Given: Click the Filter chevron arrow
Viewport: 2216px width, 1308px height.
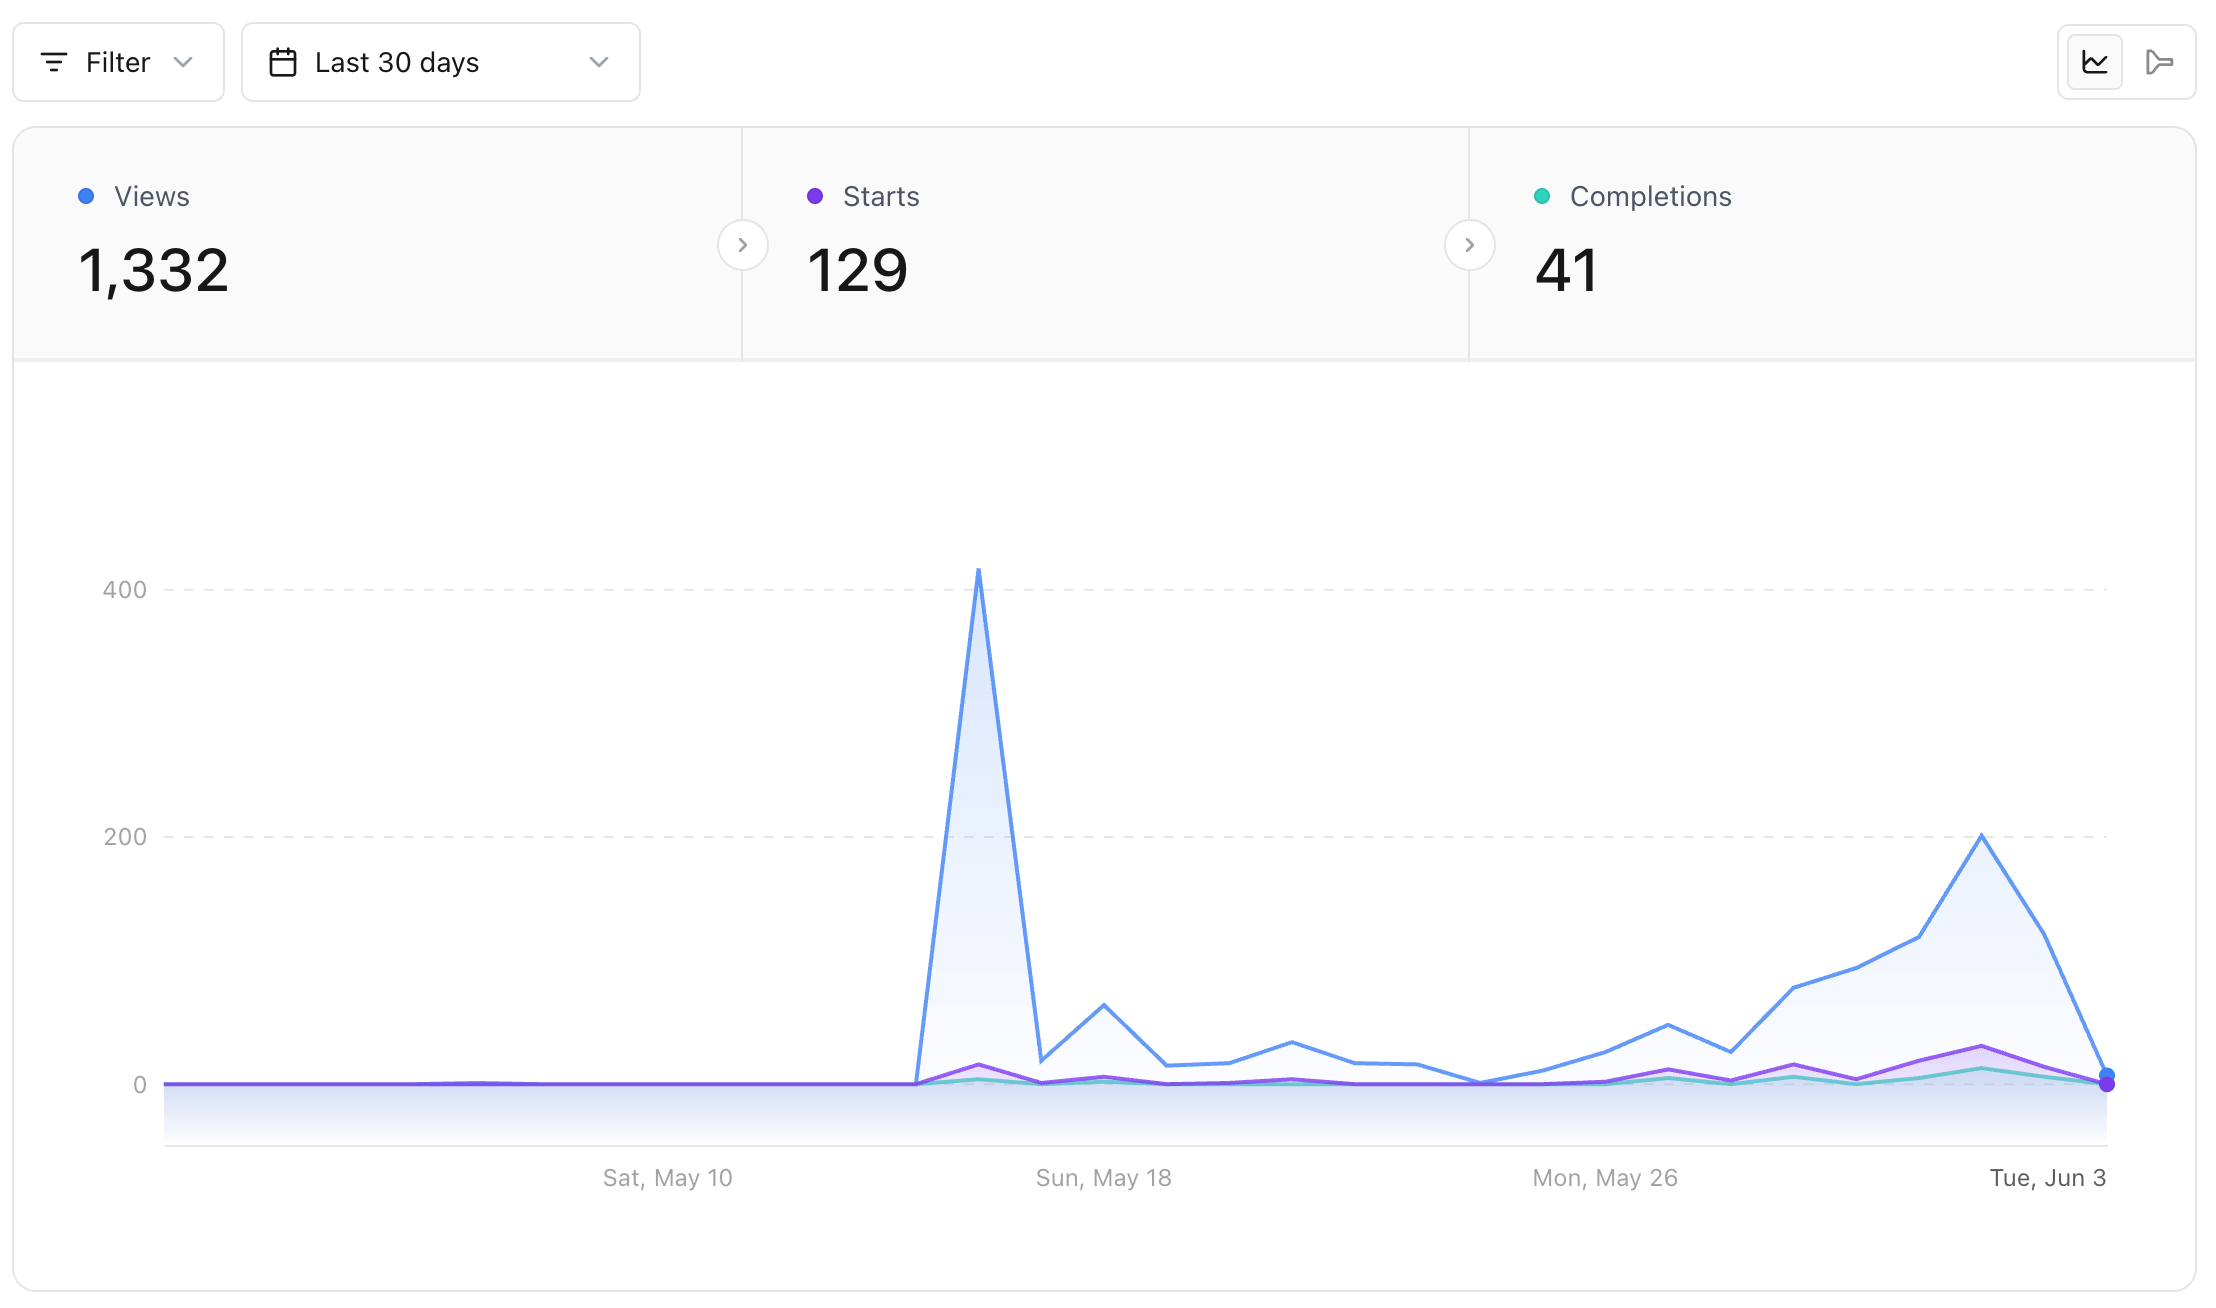Looking at the screenshot, I should click(183, 63).
